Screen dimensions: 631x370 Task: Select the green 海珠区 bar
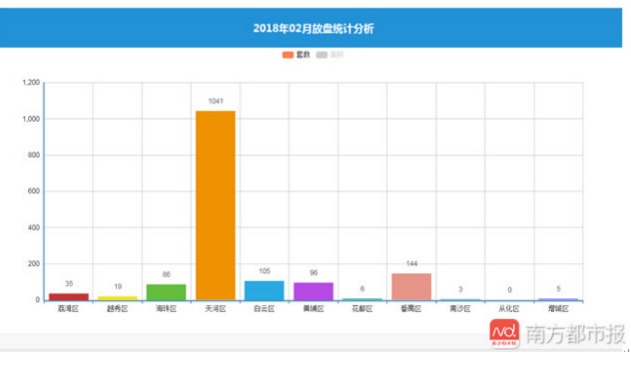[166, 292]
